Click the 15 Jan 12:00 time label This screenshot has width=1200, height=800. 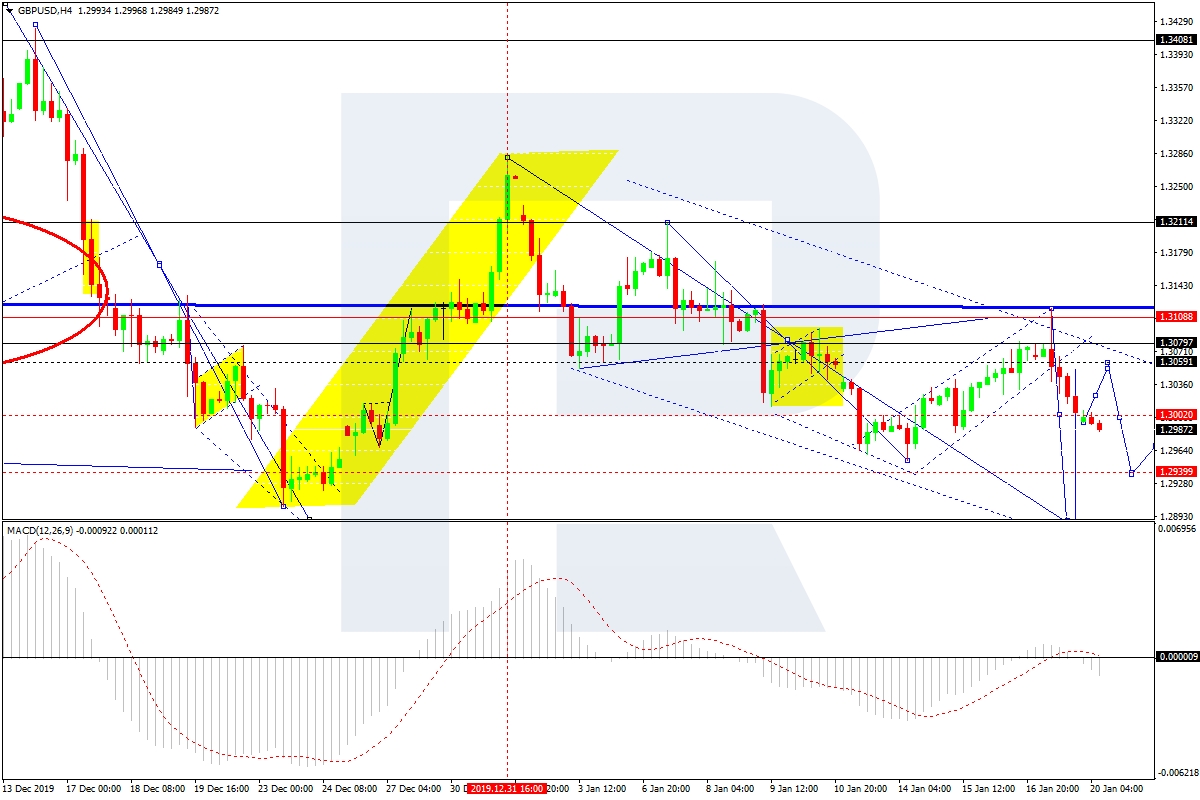991,789
